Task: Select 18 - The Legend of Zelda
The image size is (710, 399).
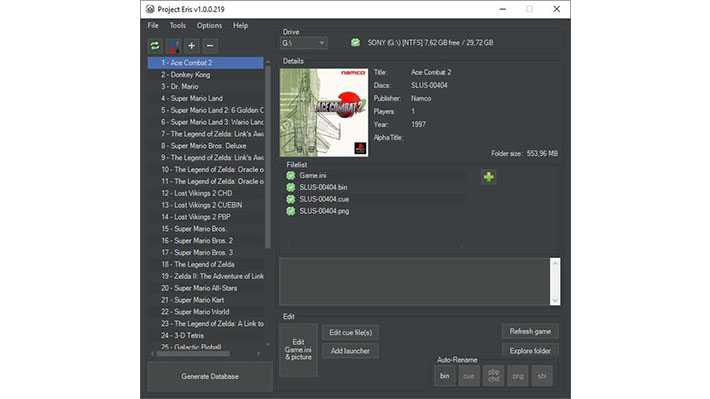Action: (206, 264)
